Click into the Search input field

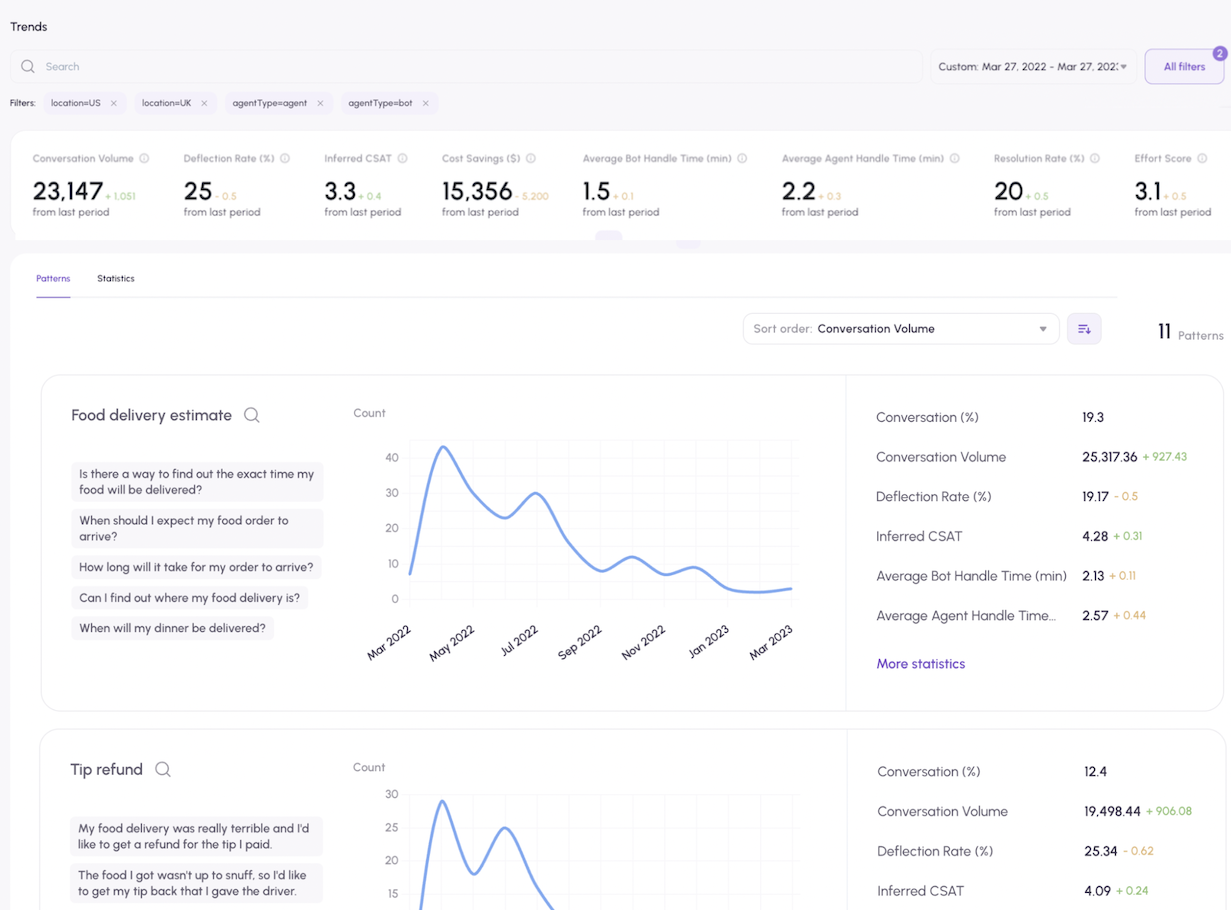click(x=470, y=67)
